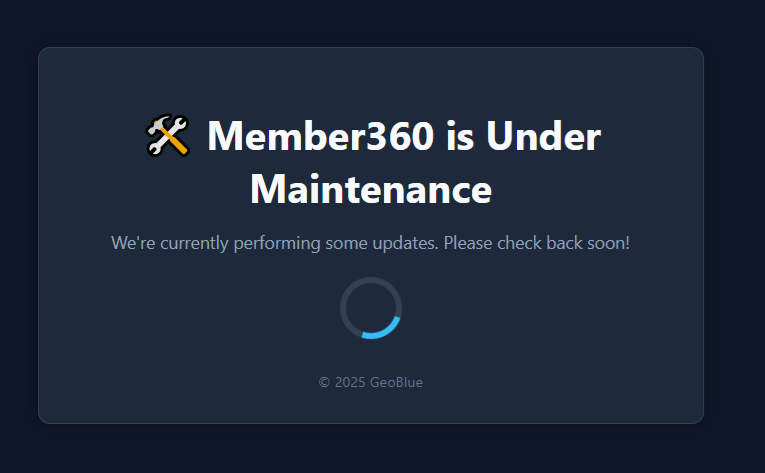Click the circular loading spinner
The image size is (765, 473).
click(x=371, y=308)
